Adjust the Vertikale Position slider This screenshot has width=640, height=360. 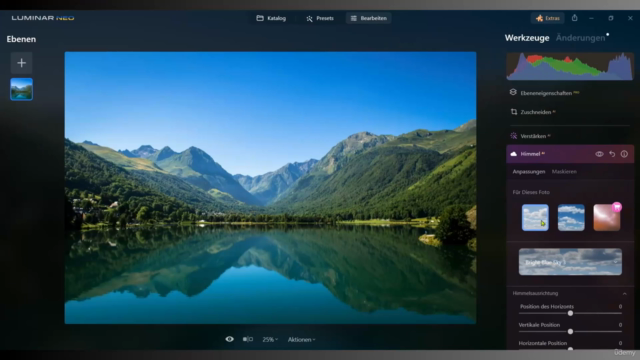coord(570,332)
